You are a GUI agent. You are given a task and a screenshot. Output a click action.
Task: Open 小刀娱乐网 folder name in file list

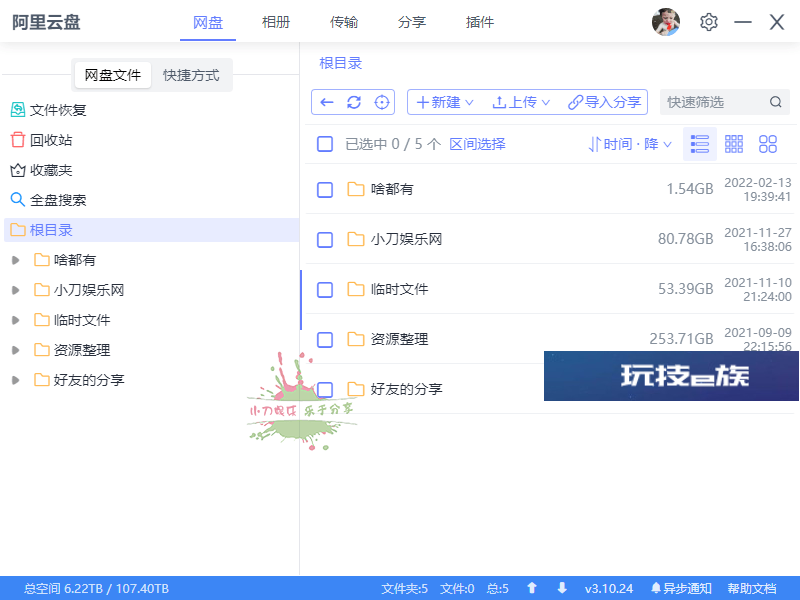(x=406, y=239)
